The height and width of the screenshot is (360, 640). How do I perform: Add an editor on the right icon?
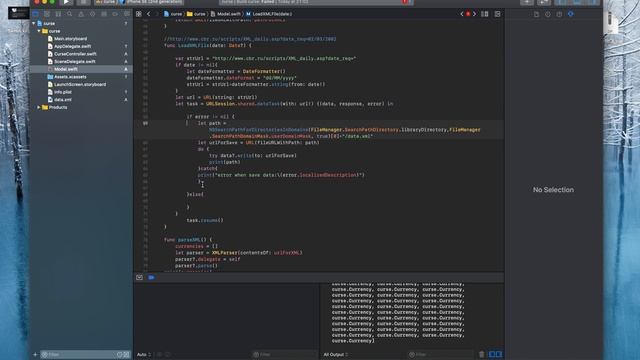pos(498,14)
